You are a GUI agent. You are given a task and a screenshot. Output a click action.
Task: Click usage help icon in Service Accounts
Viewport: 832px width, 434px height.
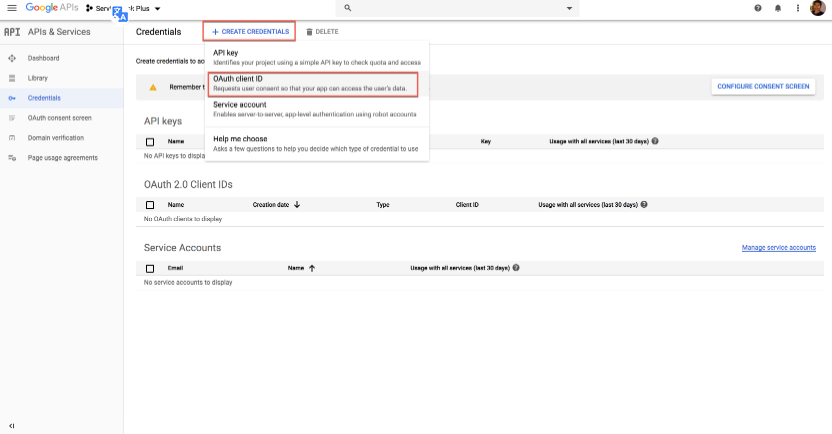515,268
